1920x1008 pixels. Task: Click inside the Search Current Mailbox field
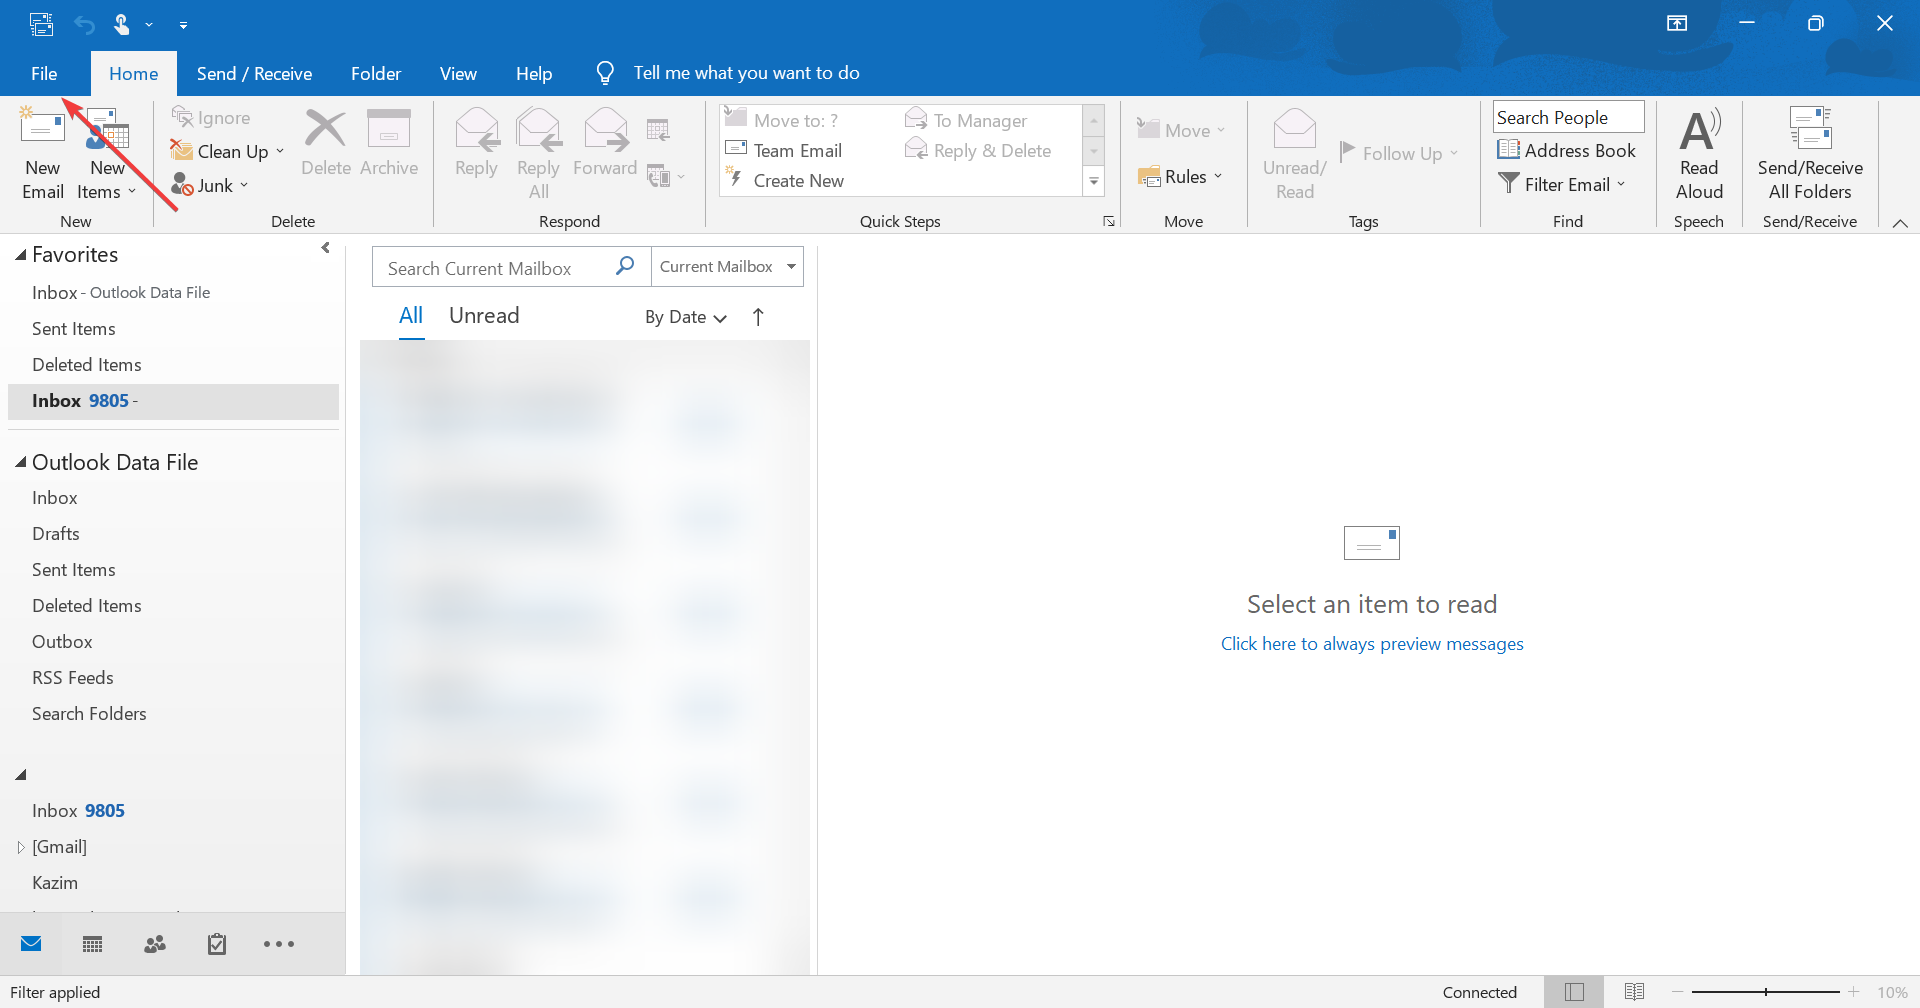(x=490, y=266)
